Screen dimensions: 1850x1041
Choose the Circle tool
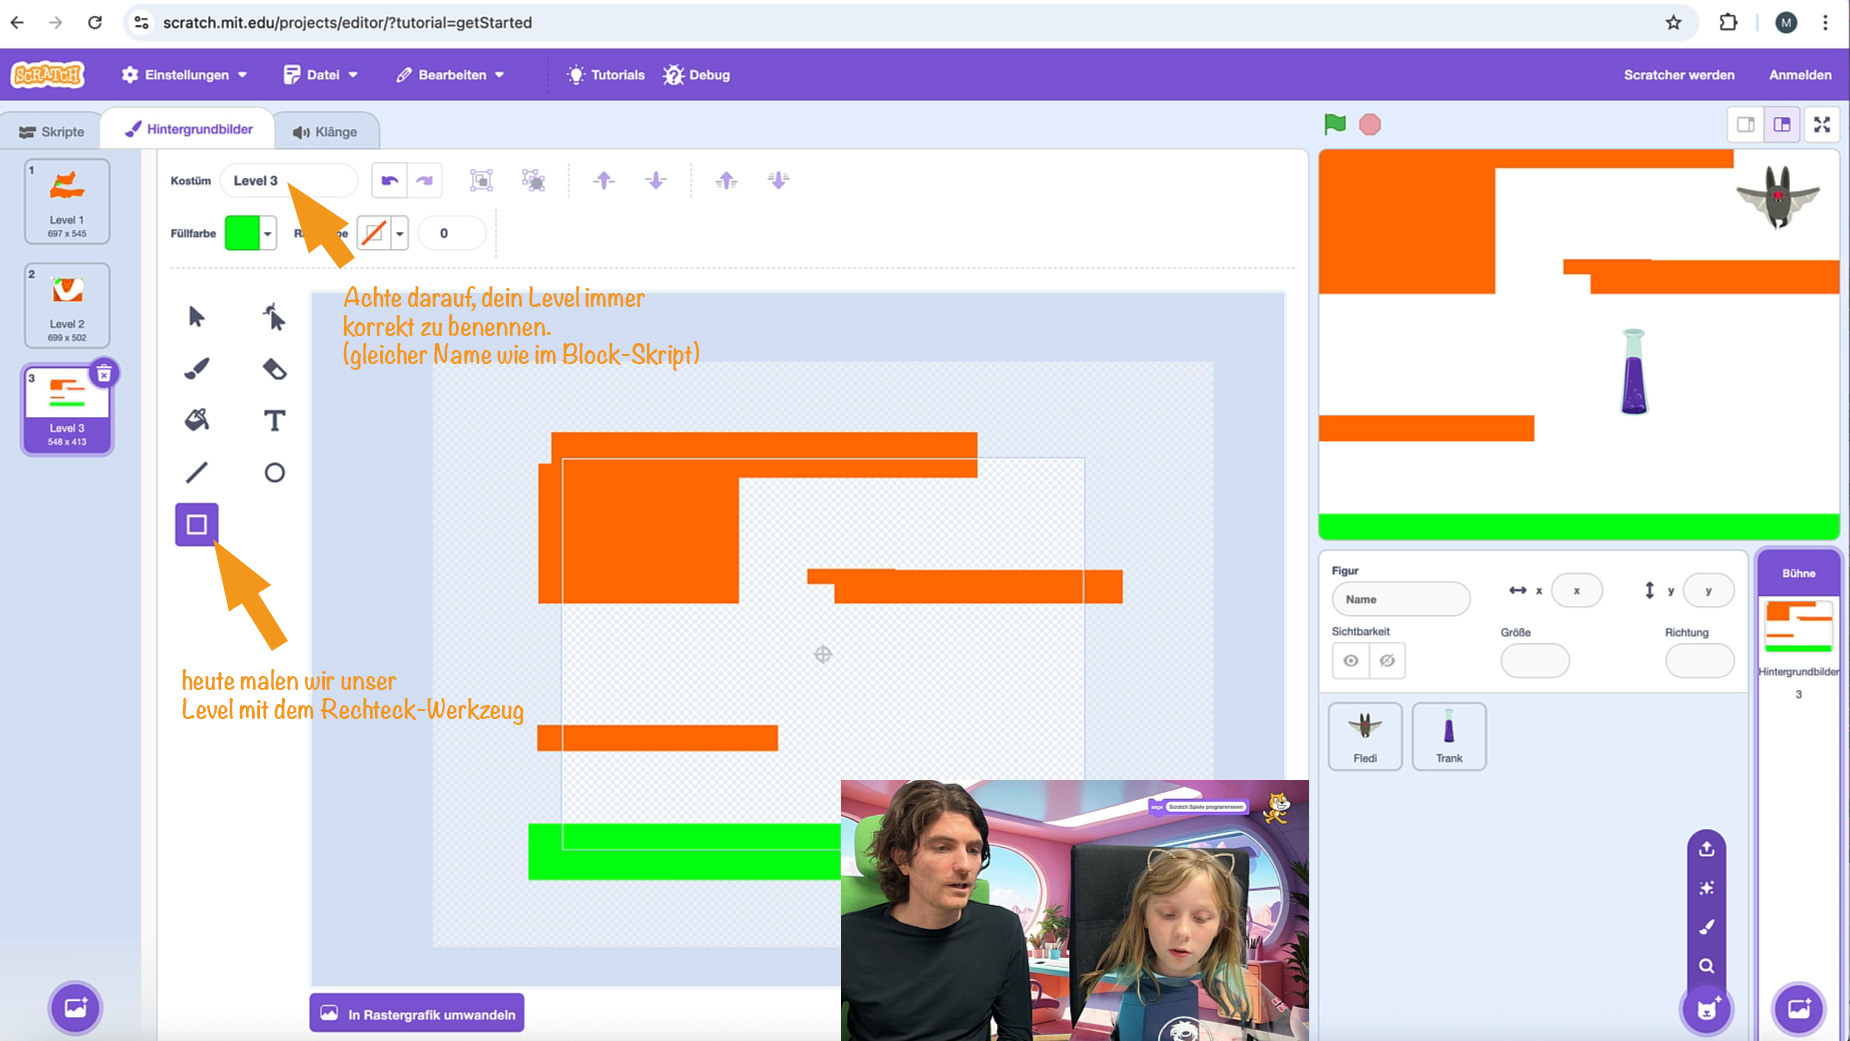pyautogui.click(x=274, y=472)
